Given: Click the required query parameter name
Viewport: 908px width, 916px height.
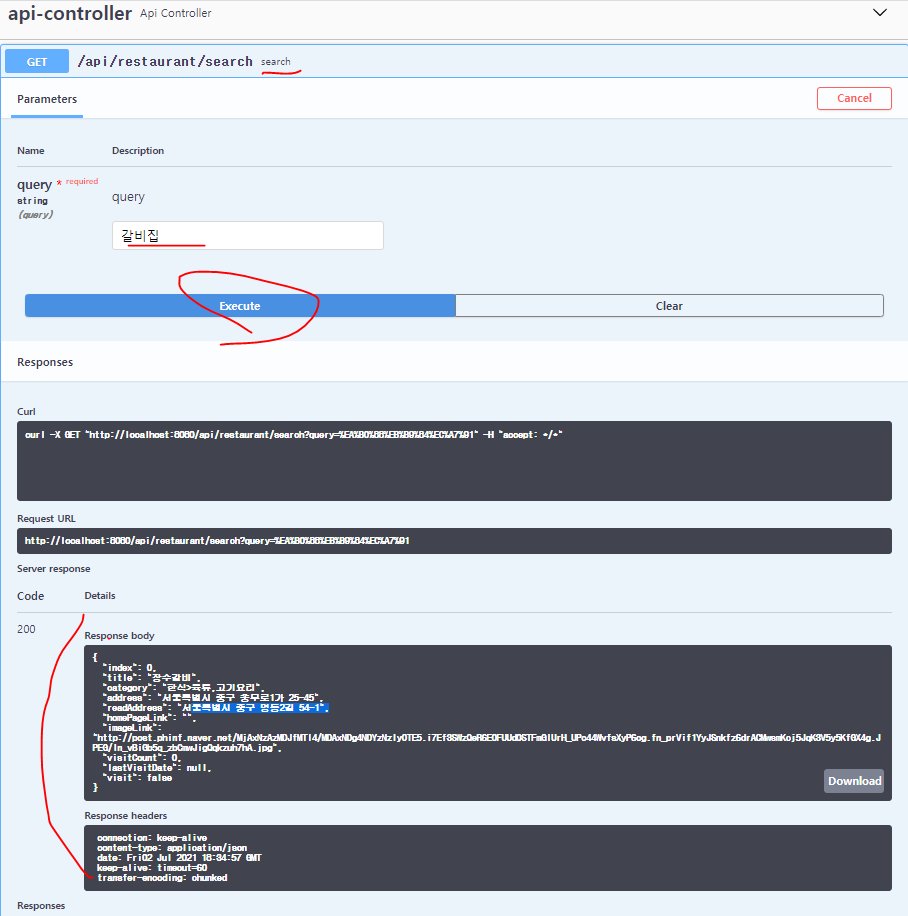Looking at the screenshot, I should coord(33,184).
